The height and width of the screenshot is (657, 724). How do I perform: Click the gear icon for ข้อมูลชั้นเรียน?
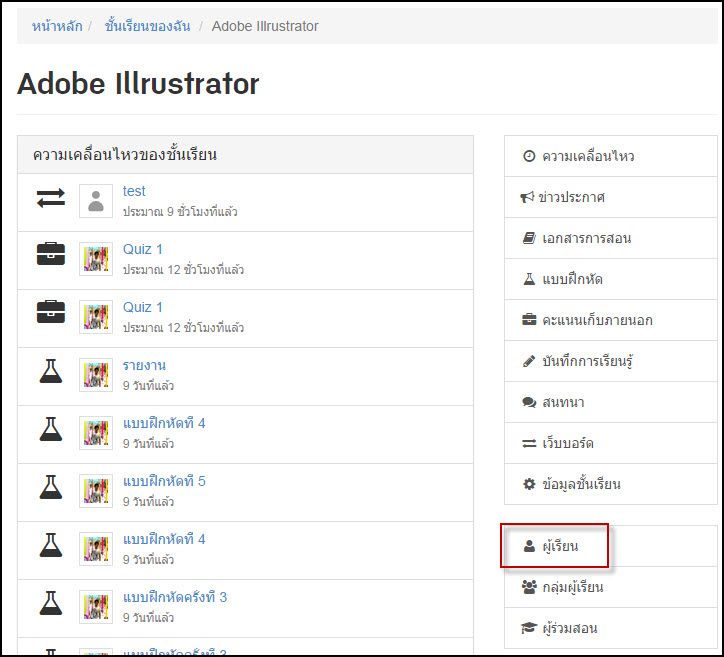529,484
